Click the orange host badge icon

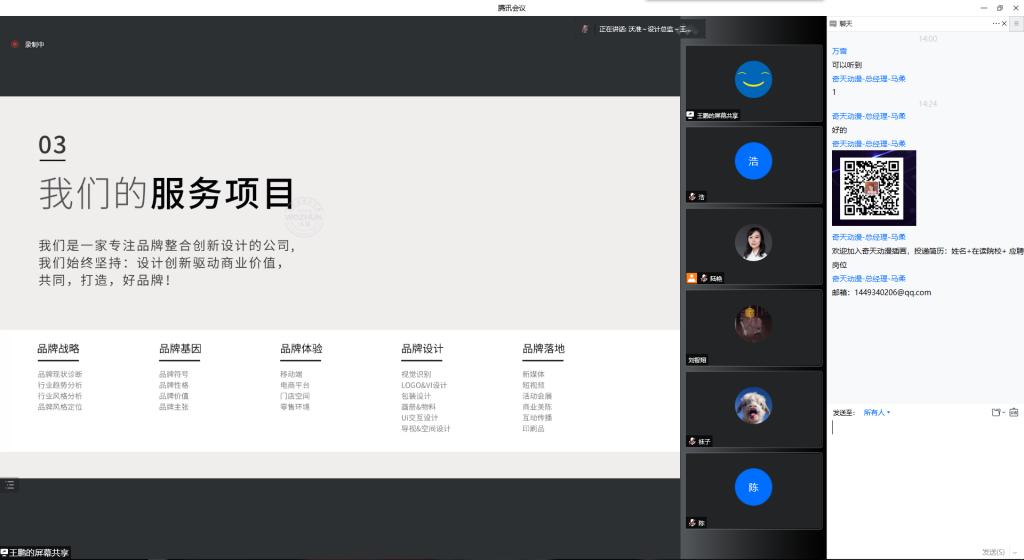692,278
